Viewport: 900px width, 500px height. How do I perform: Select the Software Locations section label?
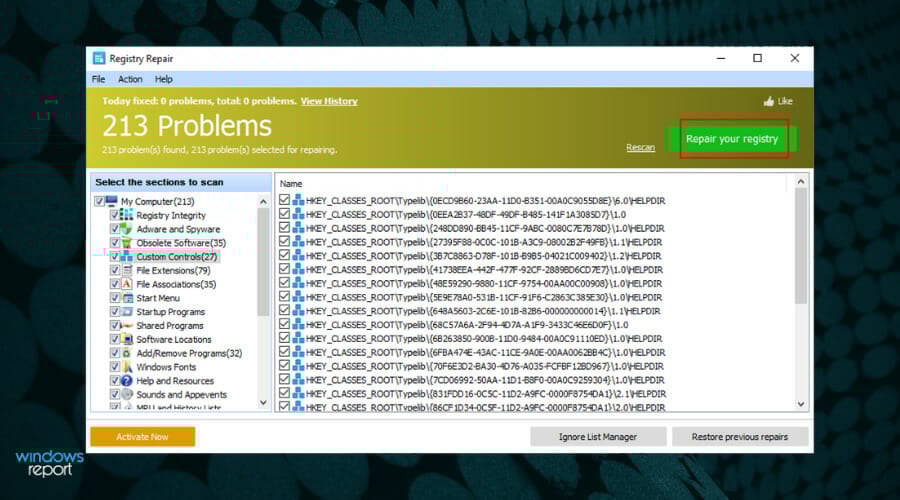point(173,339)
